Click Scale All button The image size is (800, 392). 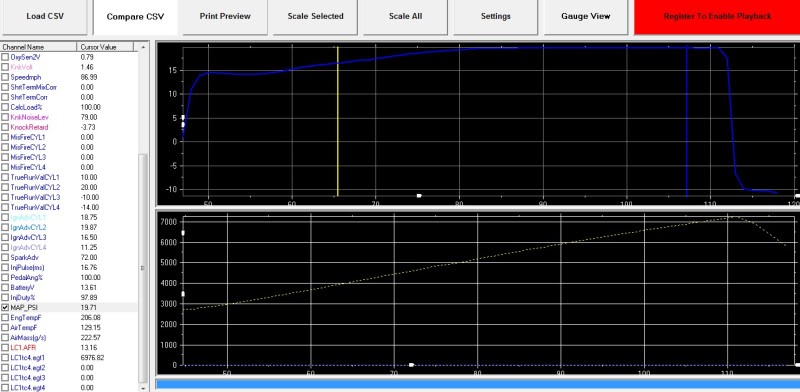coord(406,16)
